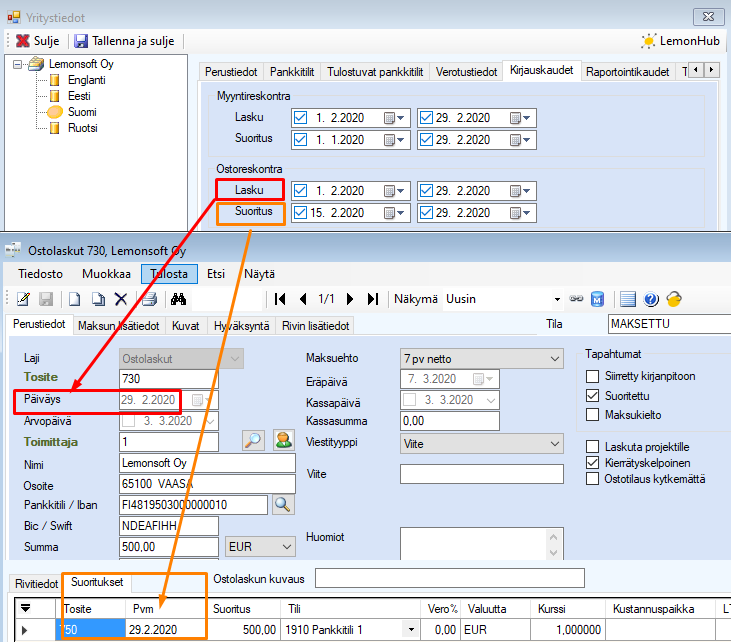Open EUR currency dropdown
The width and height of the screenshot is (731, 642).
[x=287, y=546]
